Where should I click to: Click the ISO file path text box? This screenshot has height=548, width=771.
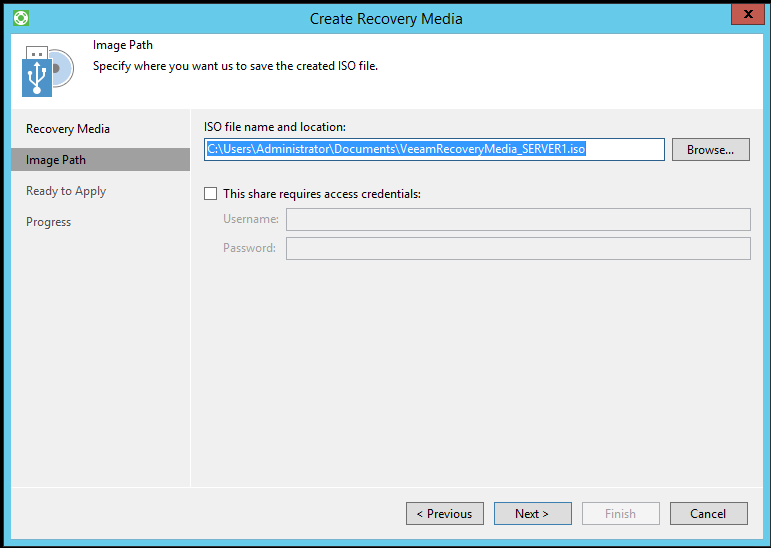[x=434, y=150]
